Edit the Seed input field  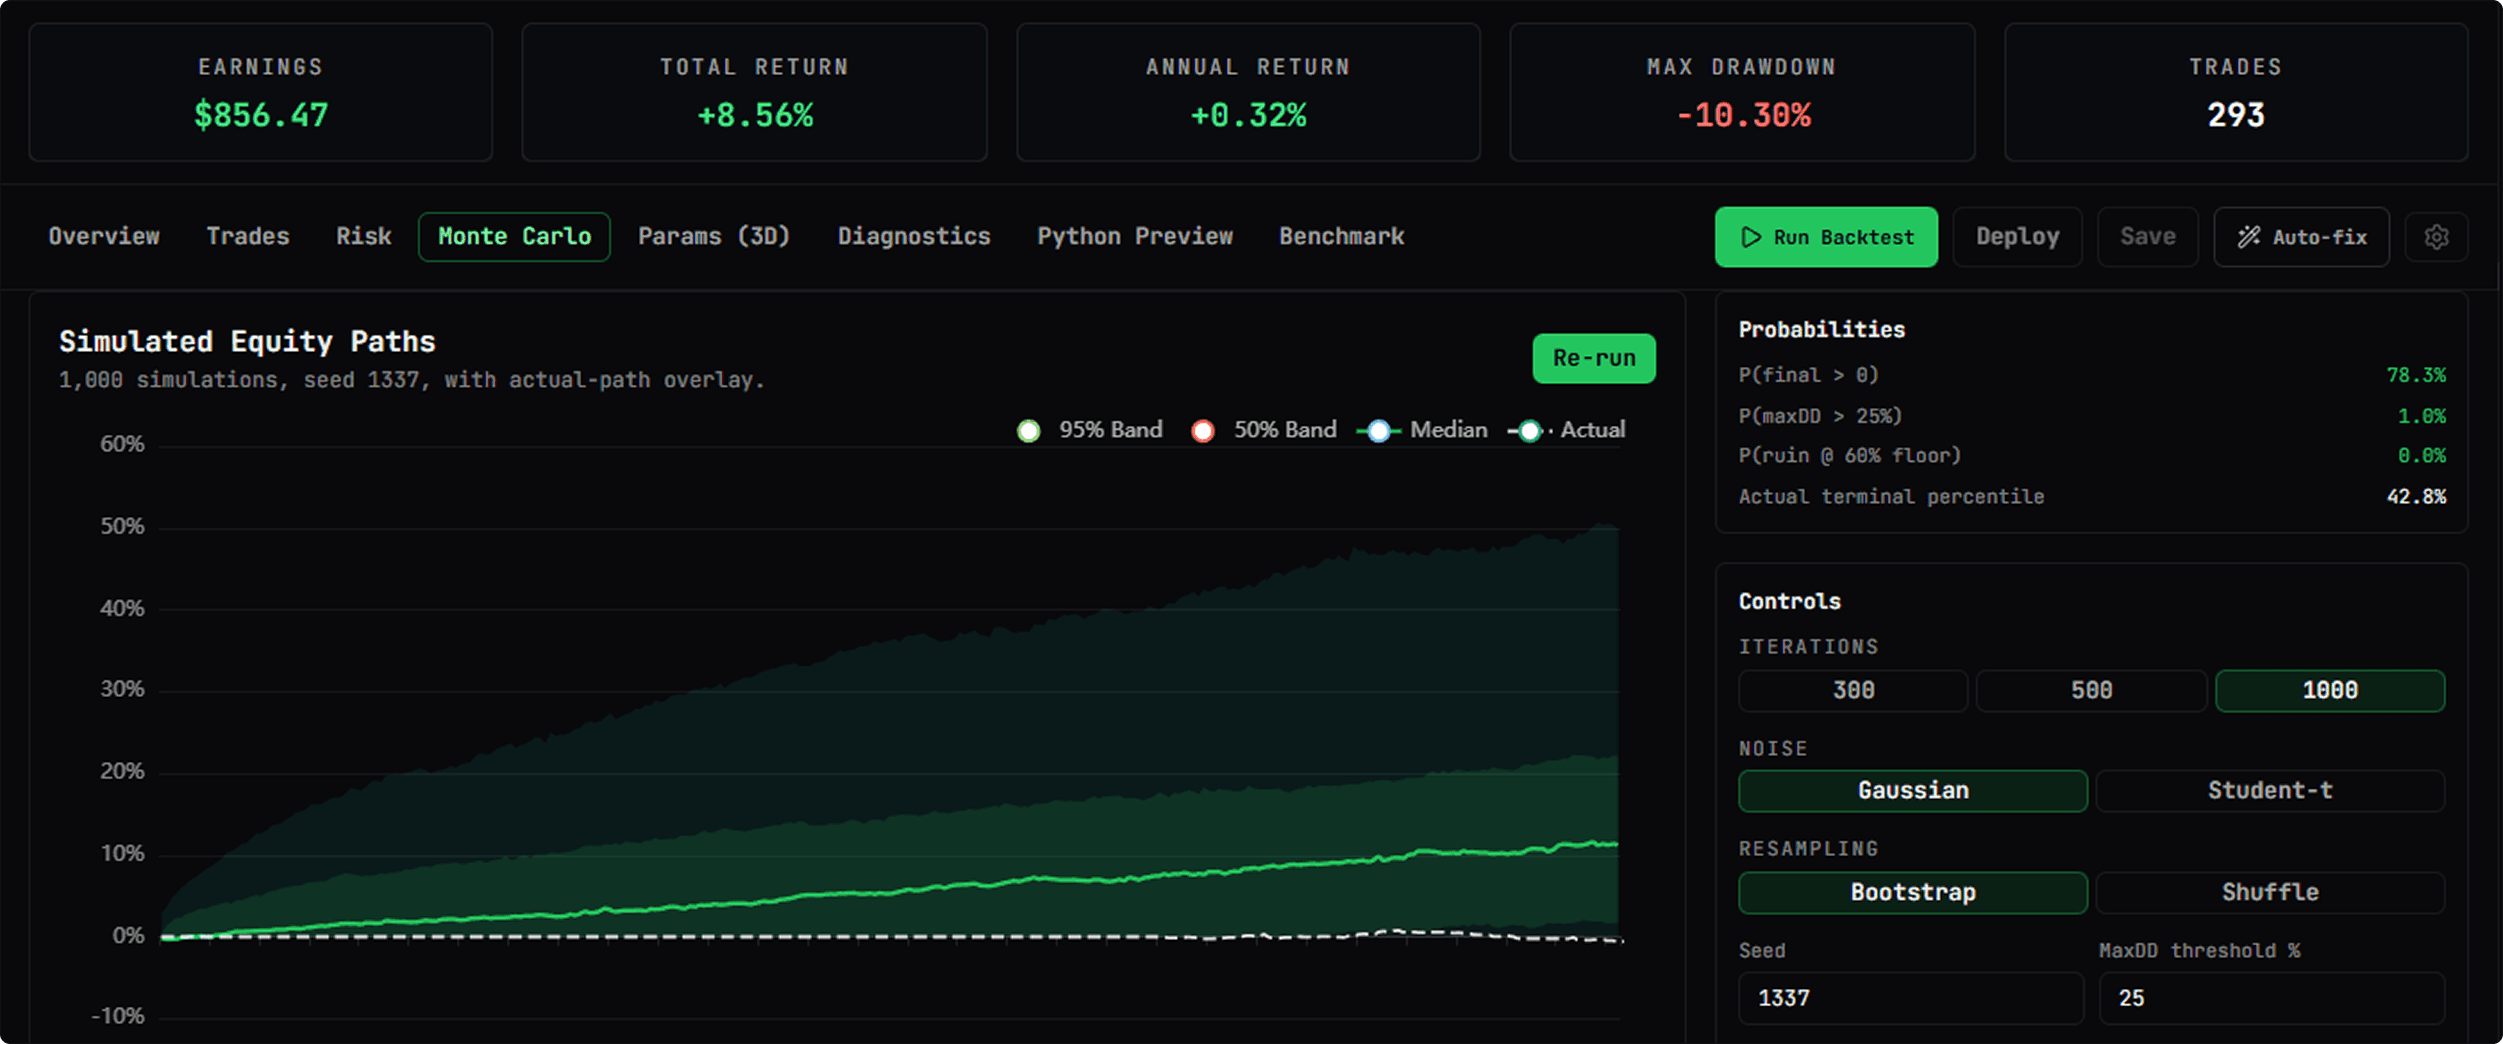pyautogui.click(x=1912, y=997)
